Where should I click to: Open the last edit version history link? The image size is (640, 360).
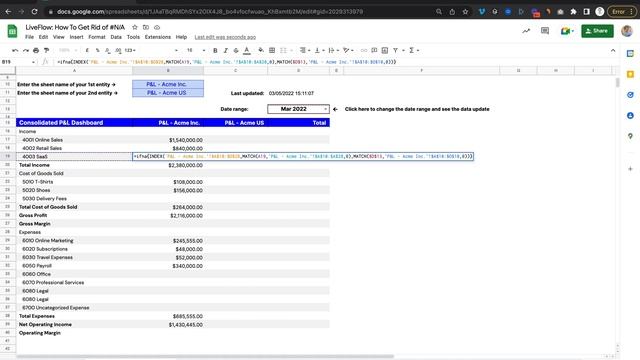(225, 37)
